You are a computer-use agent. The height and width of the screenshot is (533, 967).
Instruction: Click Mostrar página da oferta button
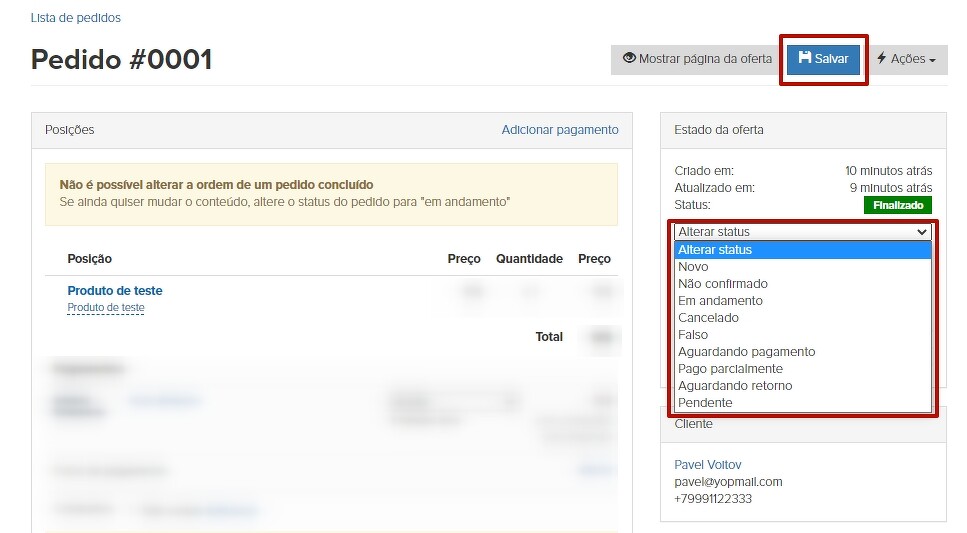tap(697, 59)
